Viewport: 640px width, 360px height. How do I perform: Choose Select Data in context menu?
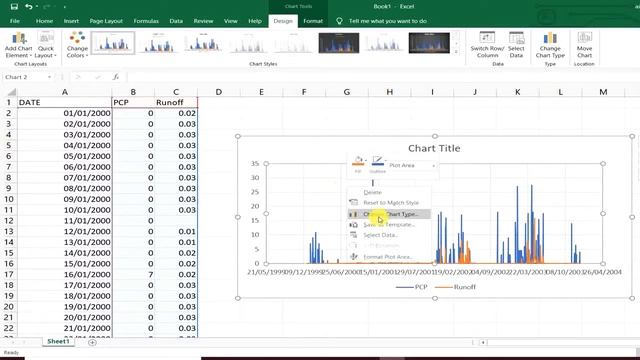389,235
